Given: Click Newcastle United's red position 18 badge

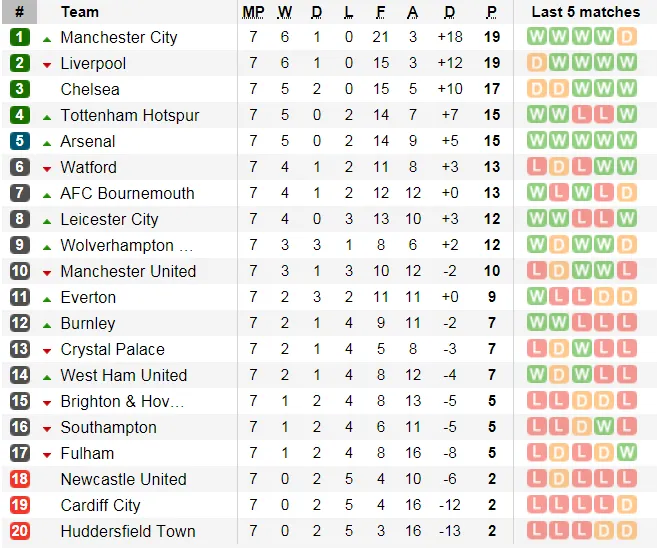Looking at the screenshot, I should 20,479.
